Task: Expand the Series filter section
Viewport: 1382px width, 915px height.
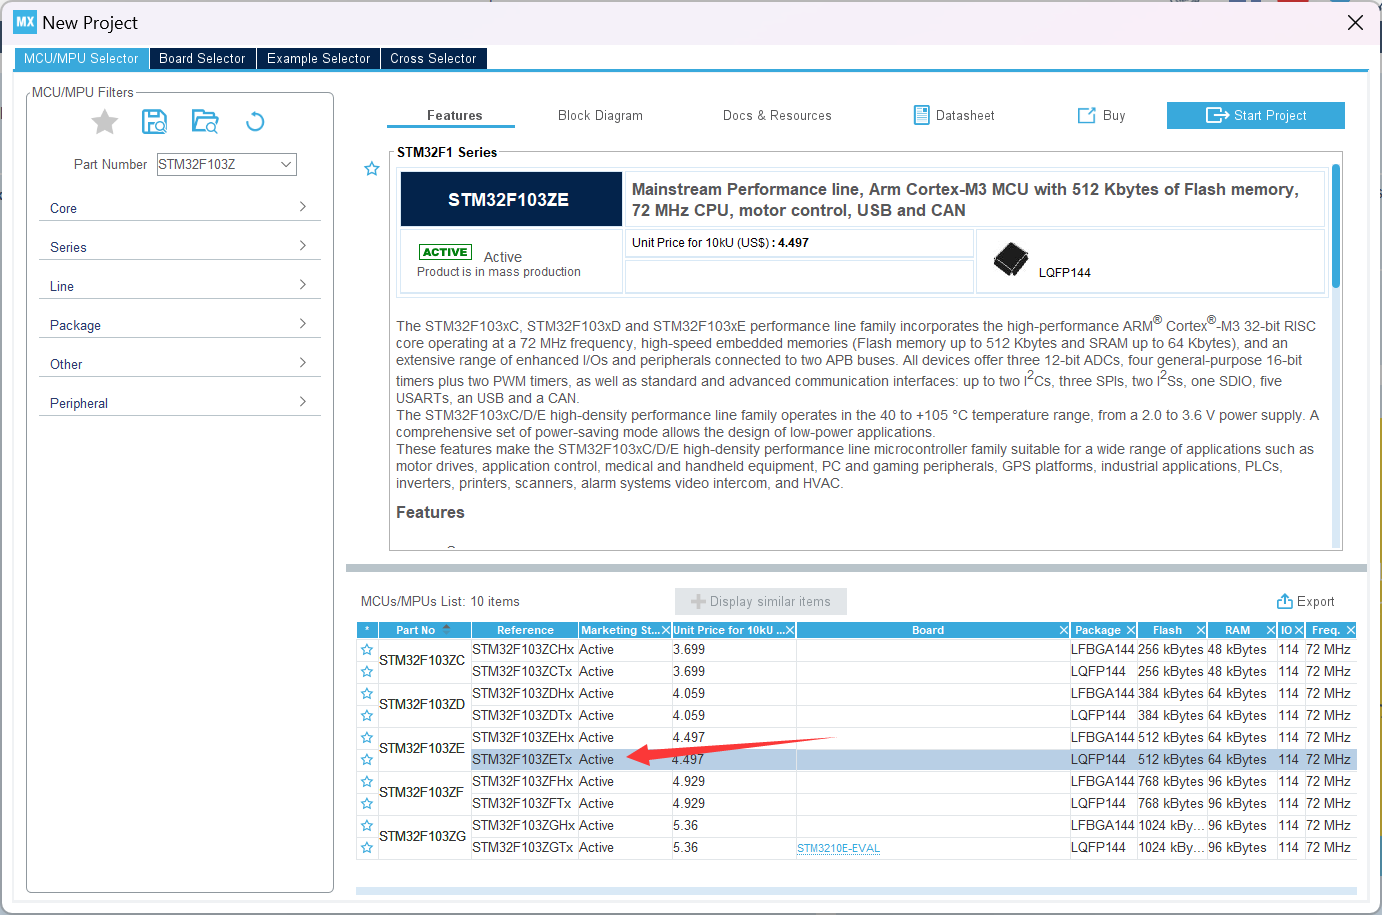Action: coord(180,247)
